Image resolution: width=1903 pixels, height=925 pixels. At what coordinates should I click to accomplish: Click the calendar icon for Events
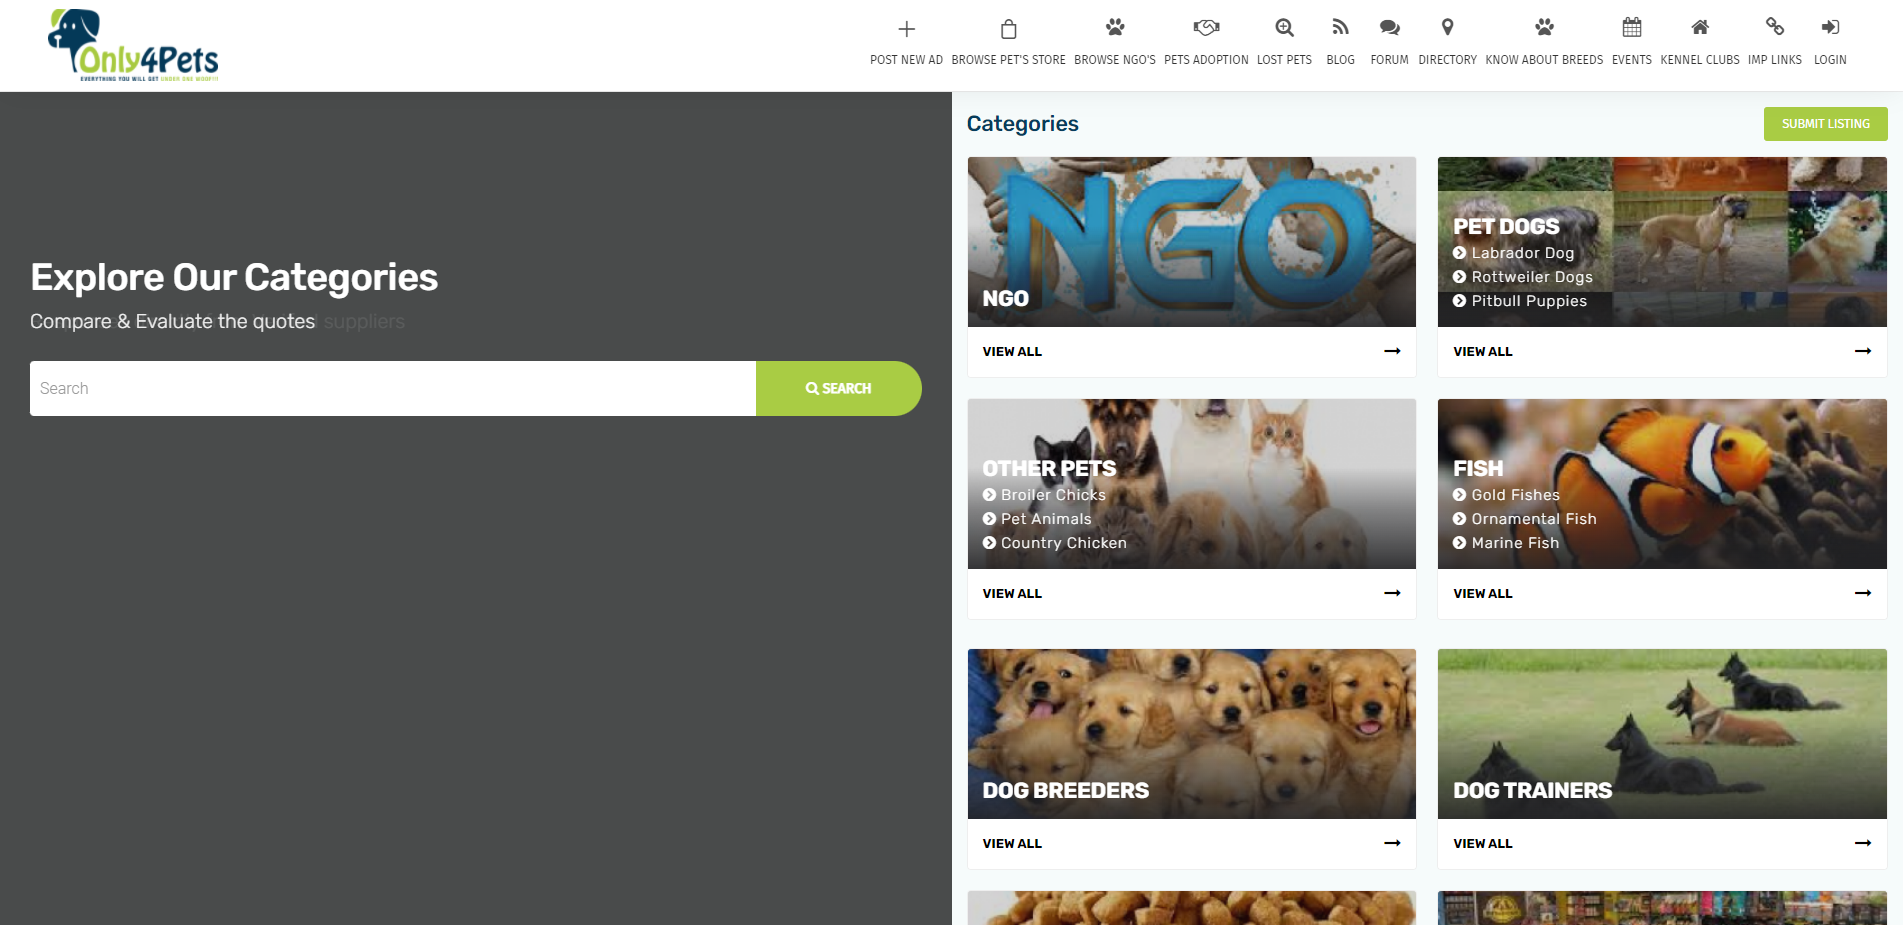[1631, 27]
